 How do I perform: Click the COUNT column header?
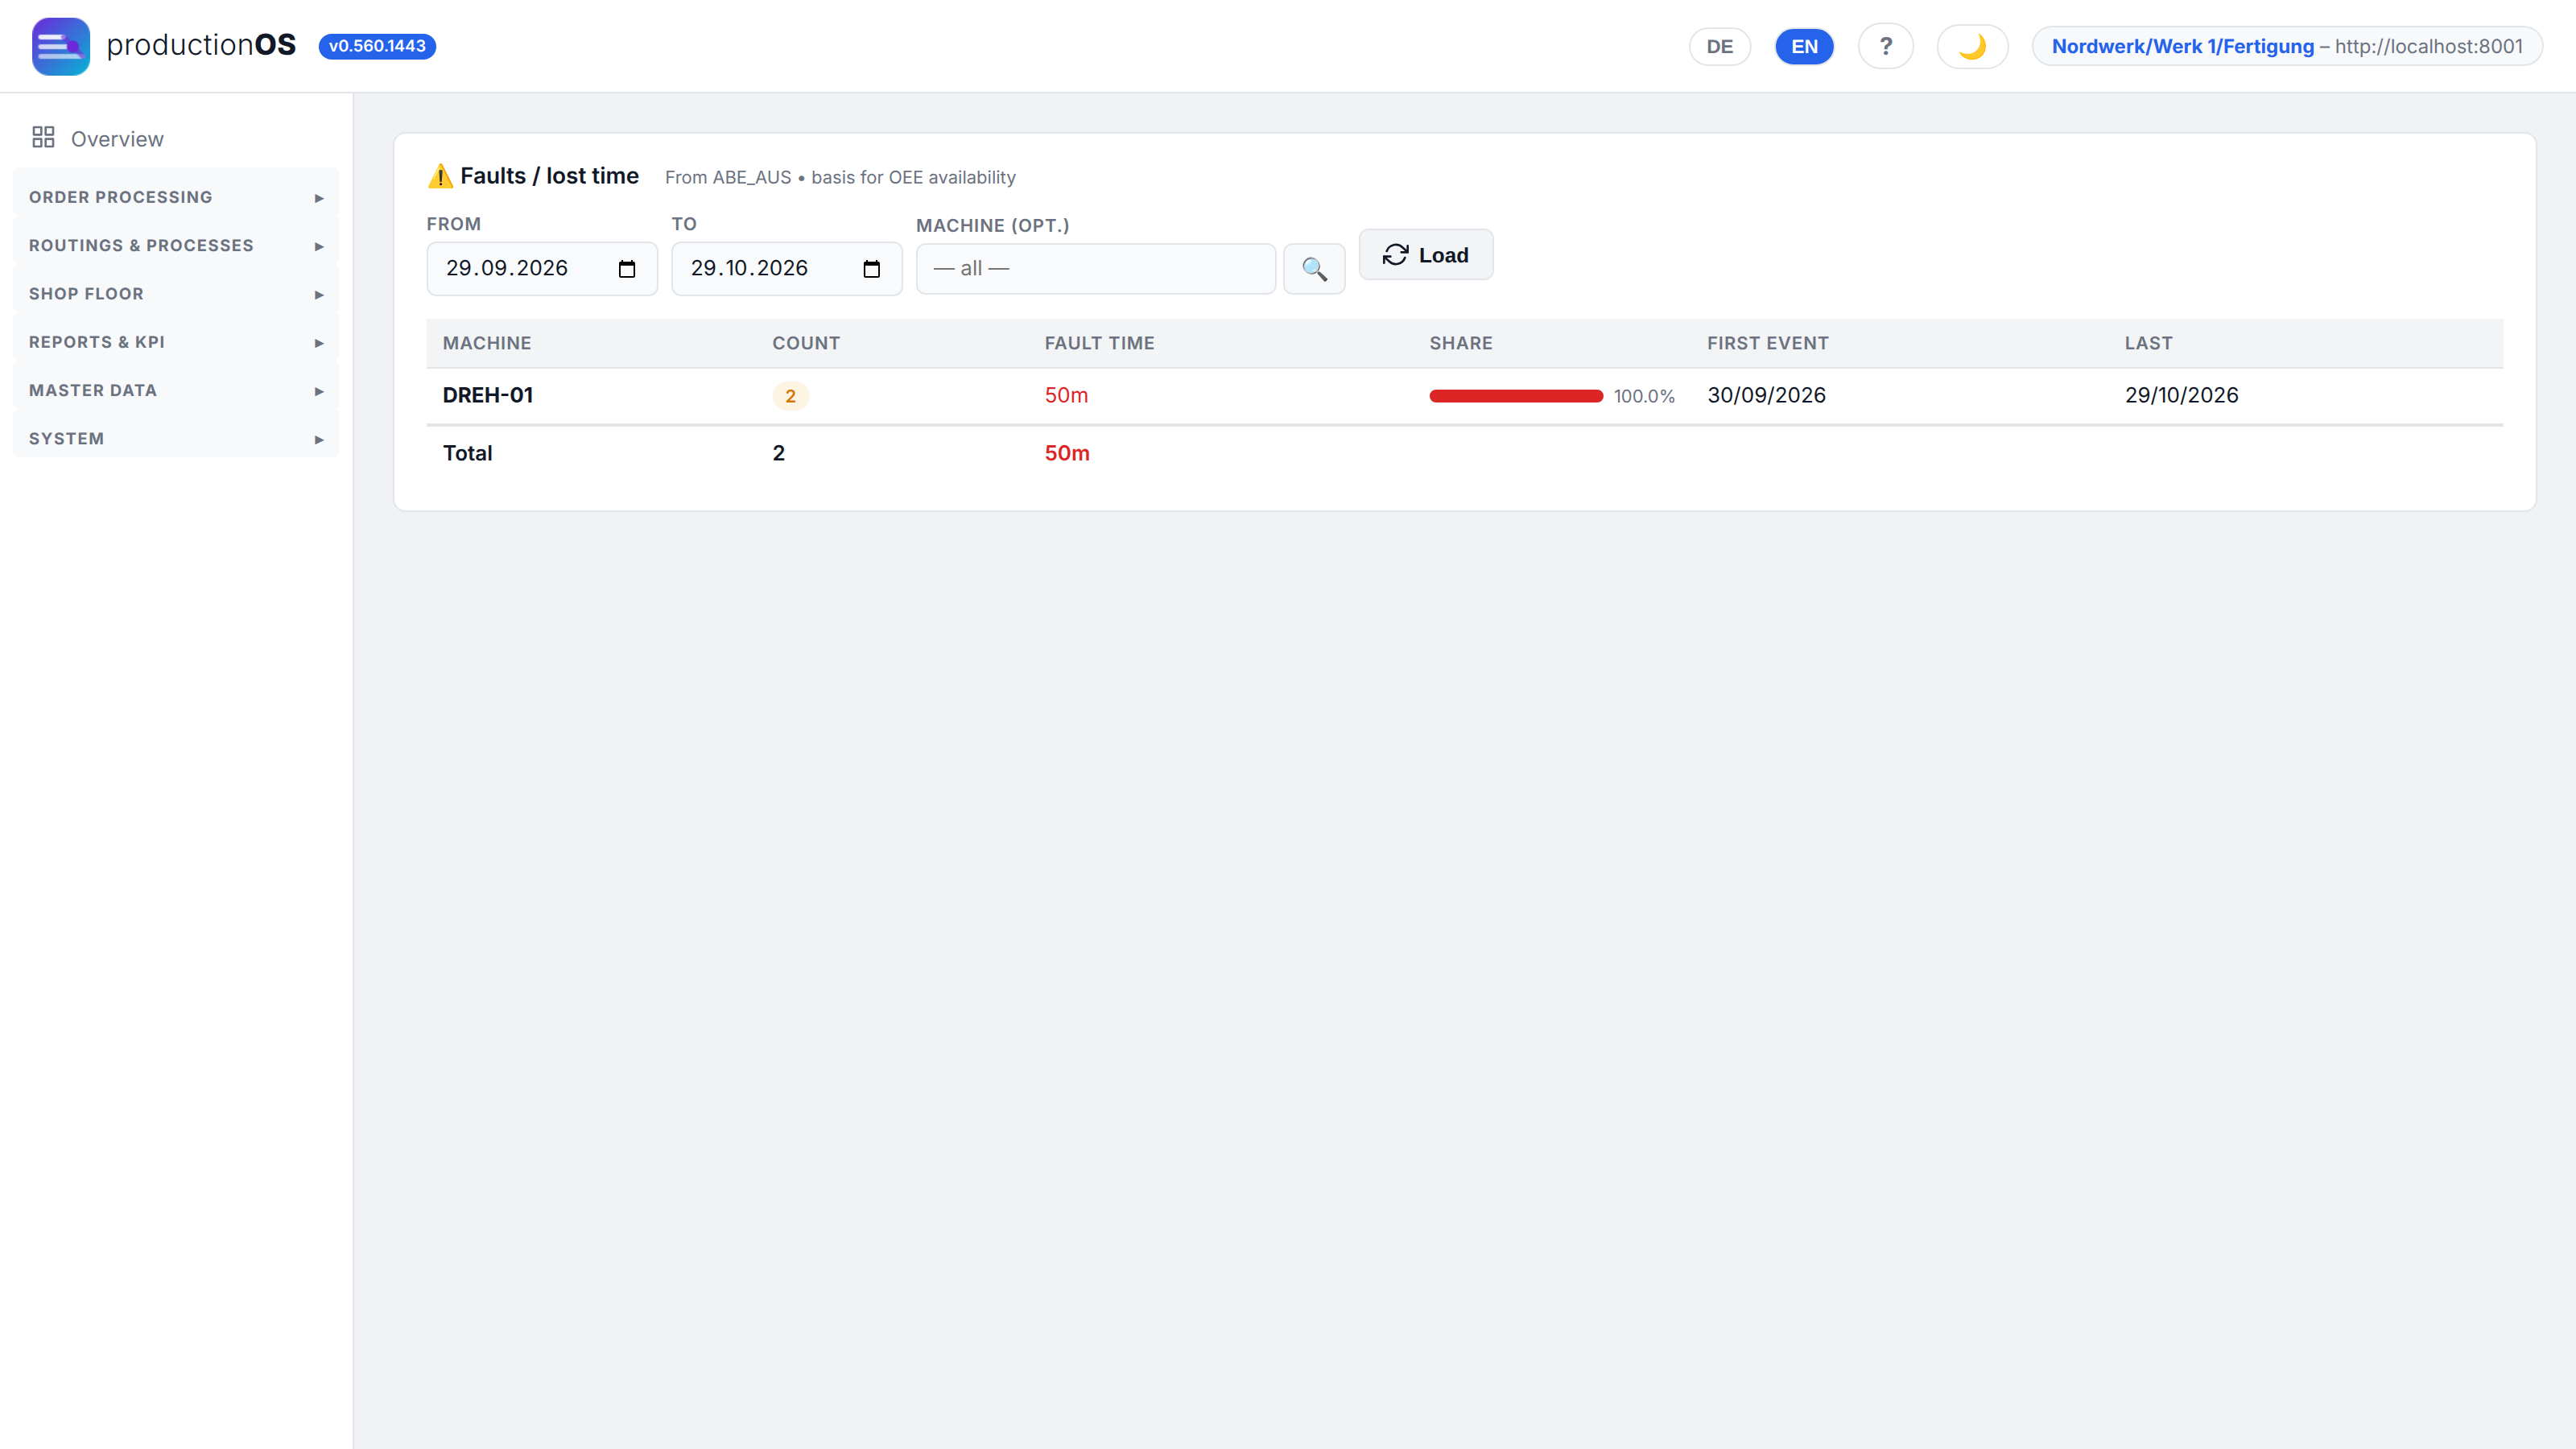(806, 343)
